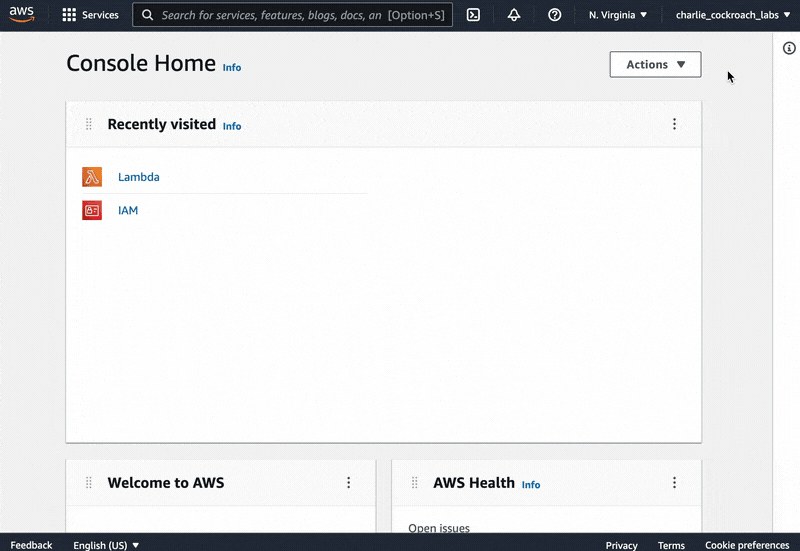
Task: Launch CloudShell terminal icon
Action: tap(473, 15)
